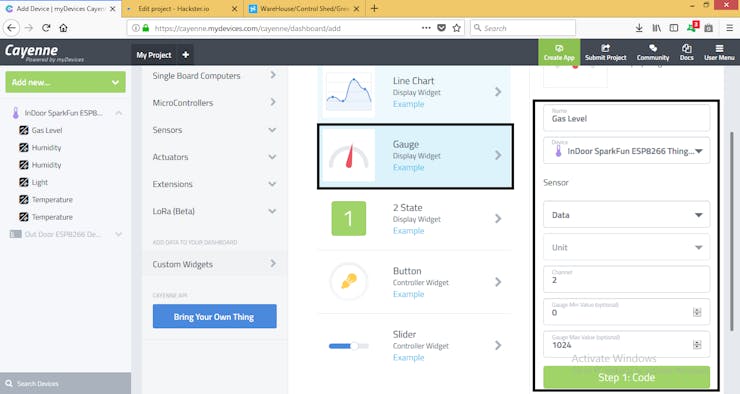Open Line Chart Example link
This screenshot has width=740, height=394.
pos(408,104)
